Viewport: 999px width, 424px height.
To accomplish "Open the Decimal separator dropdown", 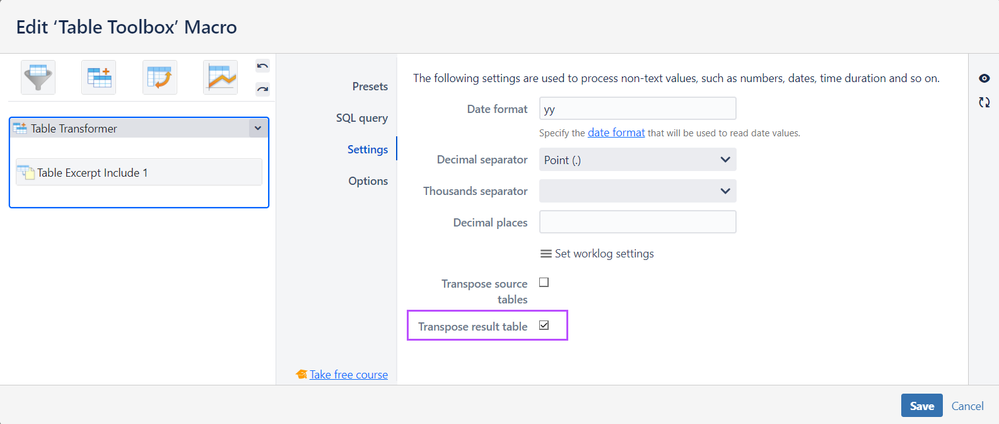I will pyautogui.click(x=637, y=159).
